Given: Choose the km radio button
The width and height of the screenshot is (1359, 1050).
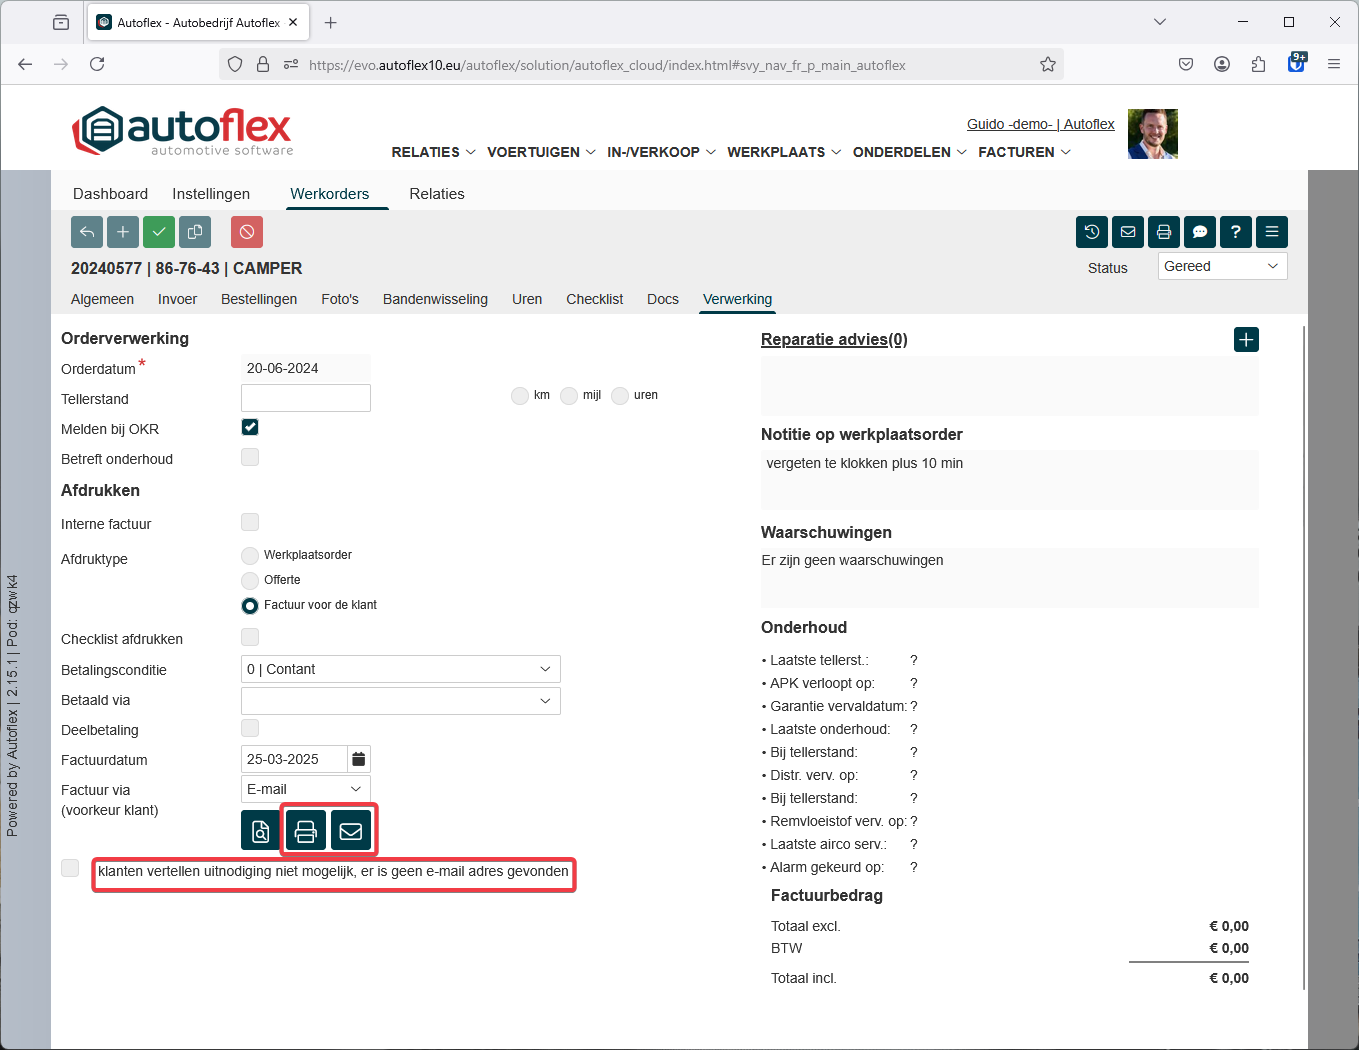Looking at the screenshot, I should tap(520, 396).
